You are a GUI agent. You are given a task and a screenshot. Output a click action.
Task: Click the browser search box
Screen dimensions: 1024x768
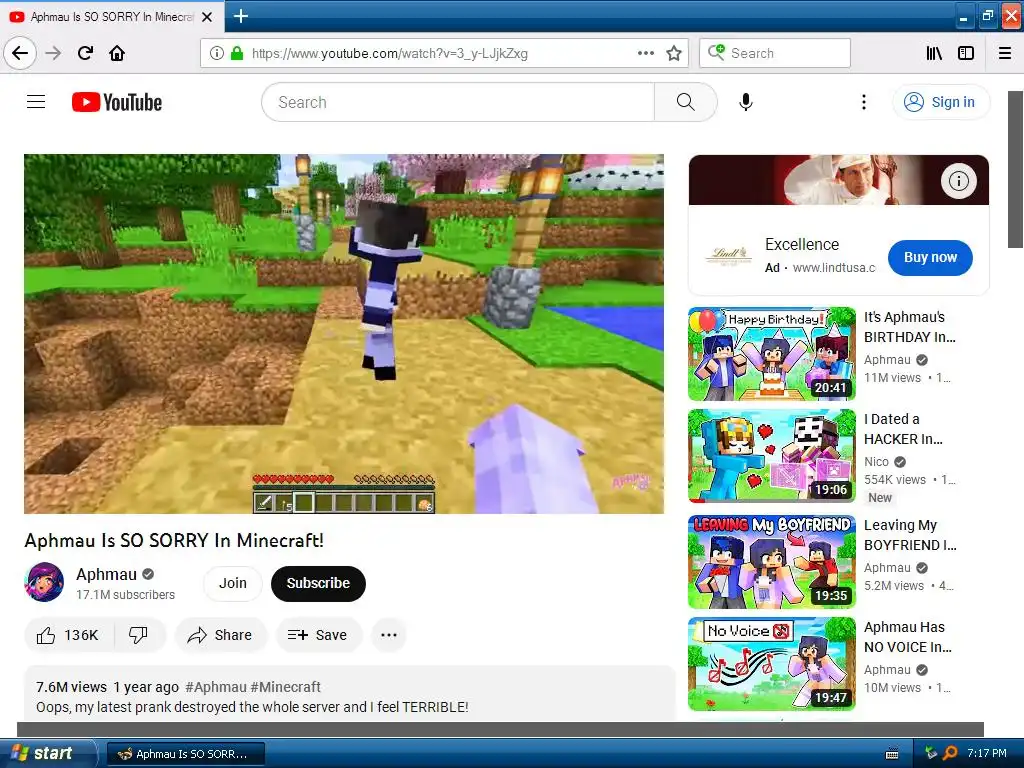click(775, 53)
